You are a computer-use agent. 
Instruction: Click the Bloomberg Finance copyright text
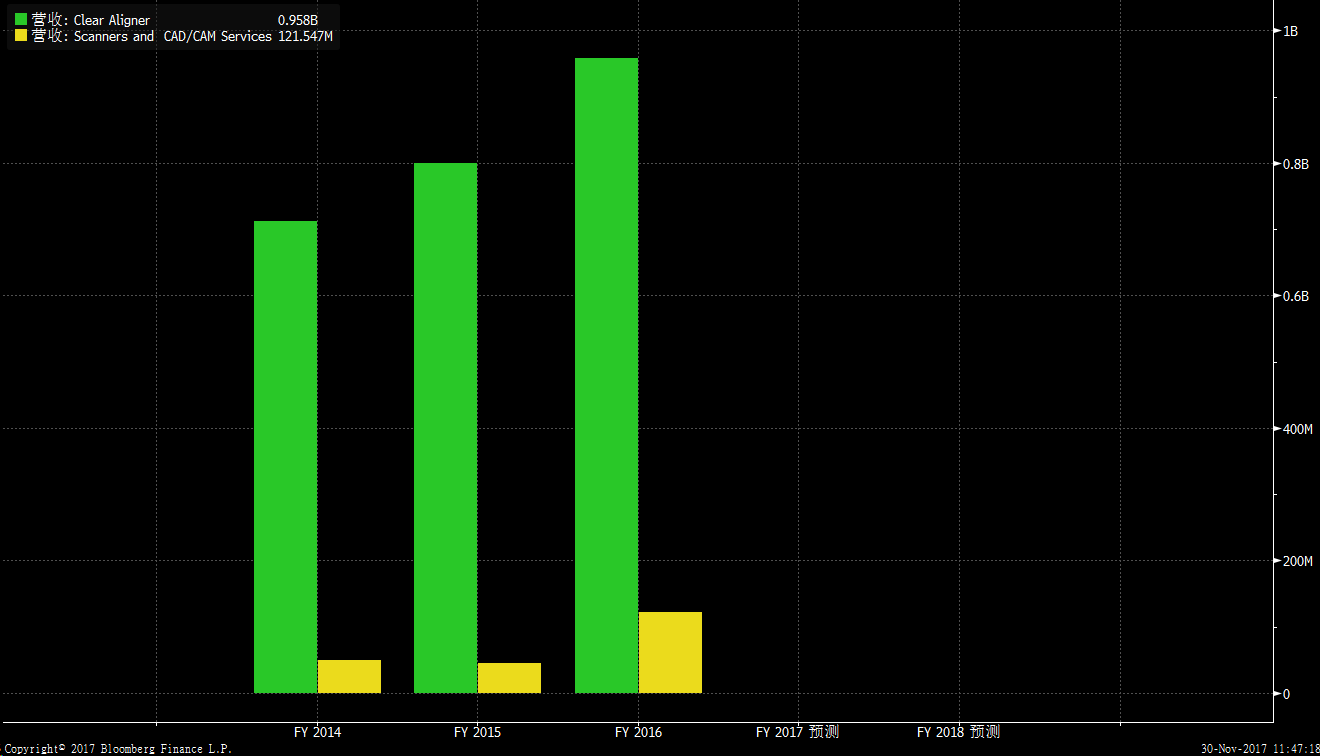click(x=116, y=749)
